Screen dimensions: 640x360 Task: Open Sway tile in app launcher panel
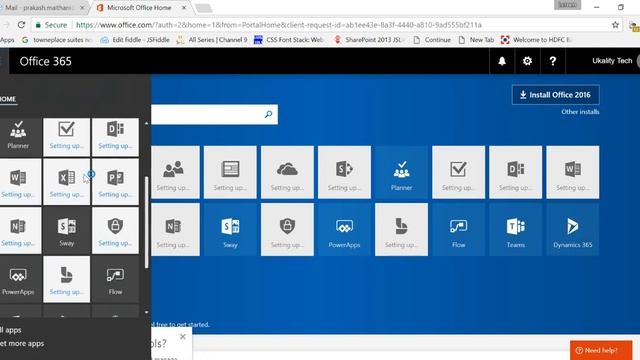pyautogui.click(x=67, y=230)
